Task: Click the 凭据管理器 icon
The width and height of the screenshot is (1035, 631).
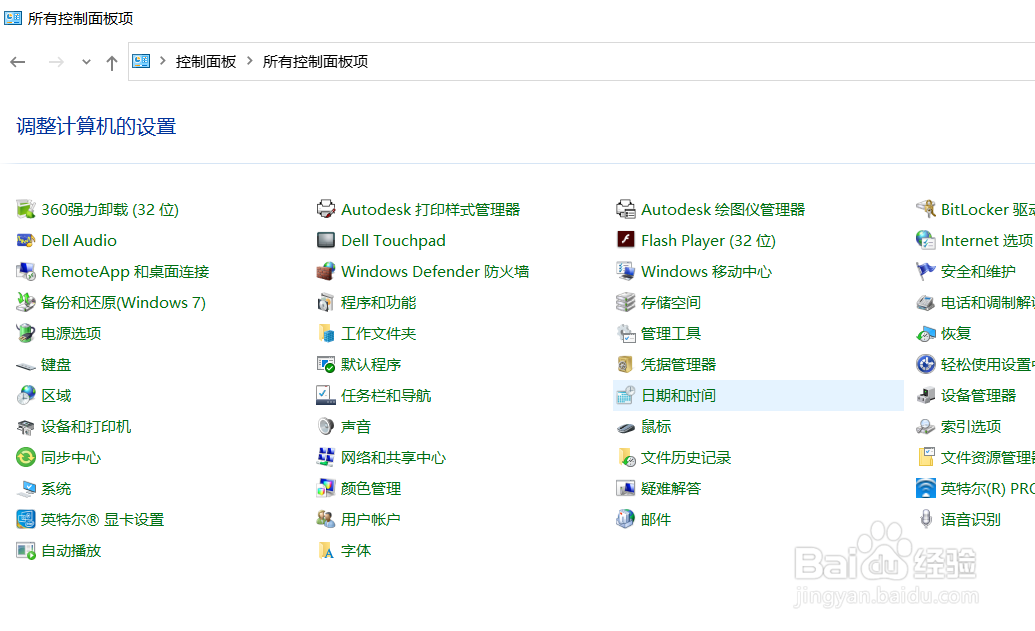Action: [626, 364]
